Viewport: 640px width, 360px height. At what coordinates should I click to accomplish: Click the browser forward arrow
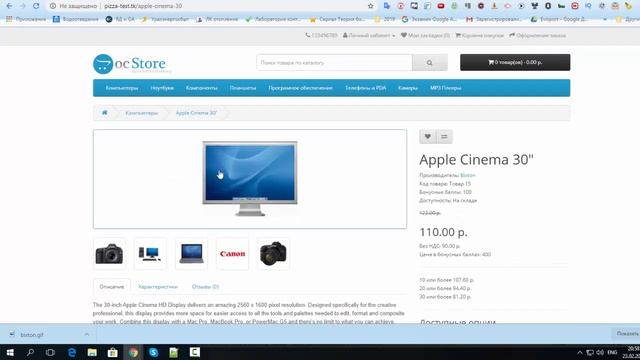click(x=23, y=6)
